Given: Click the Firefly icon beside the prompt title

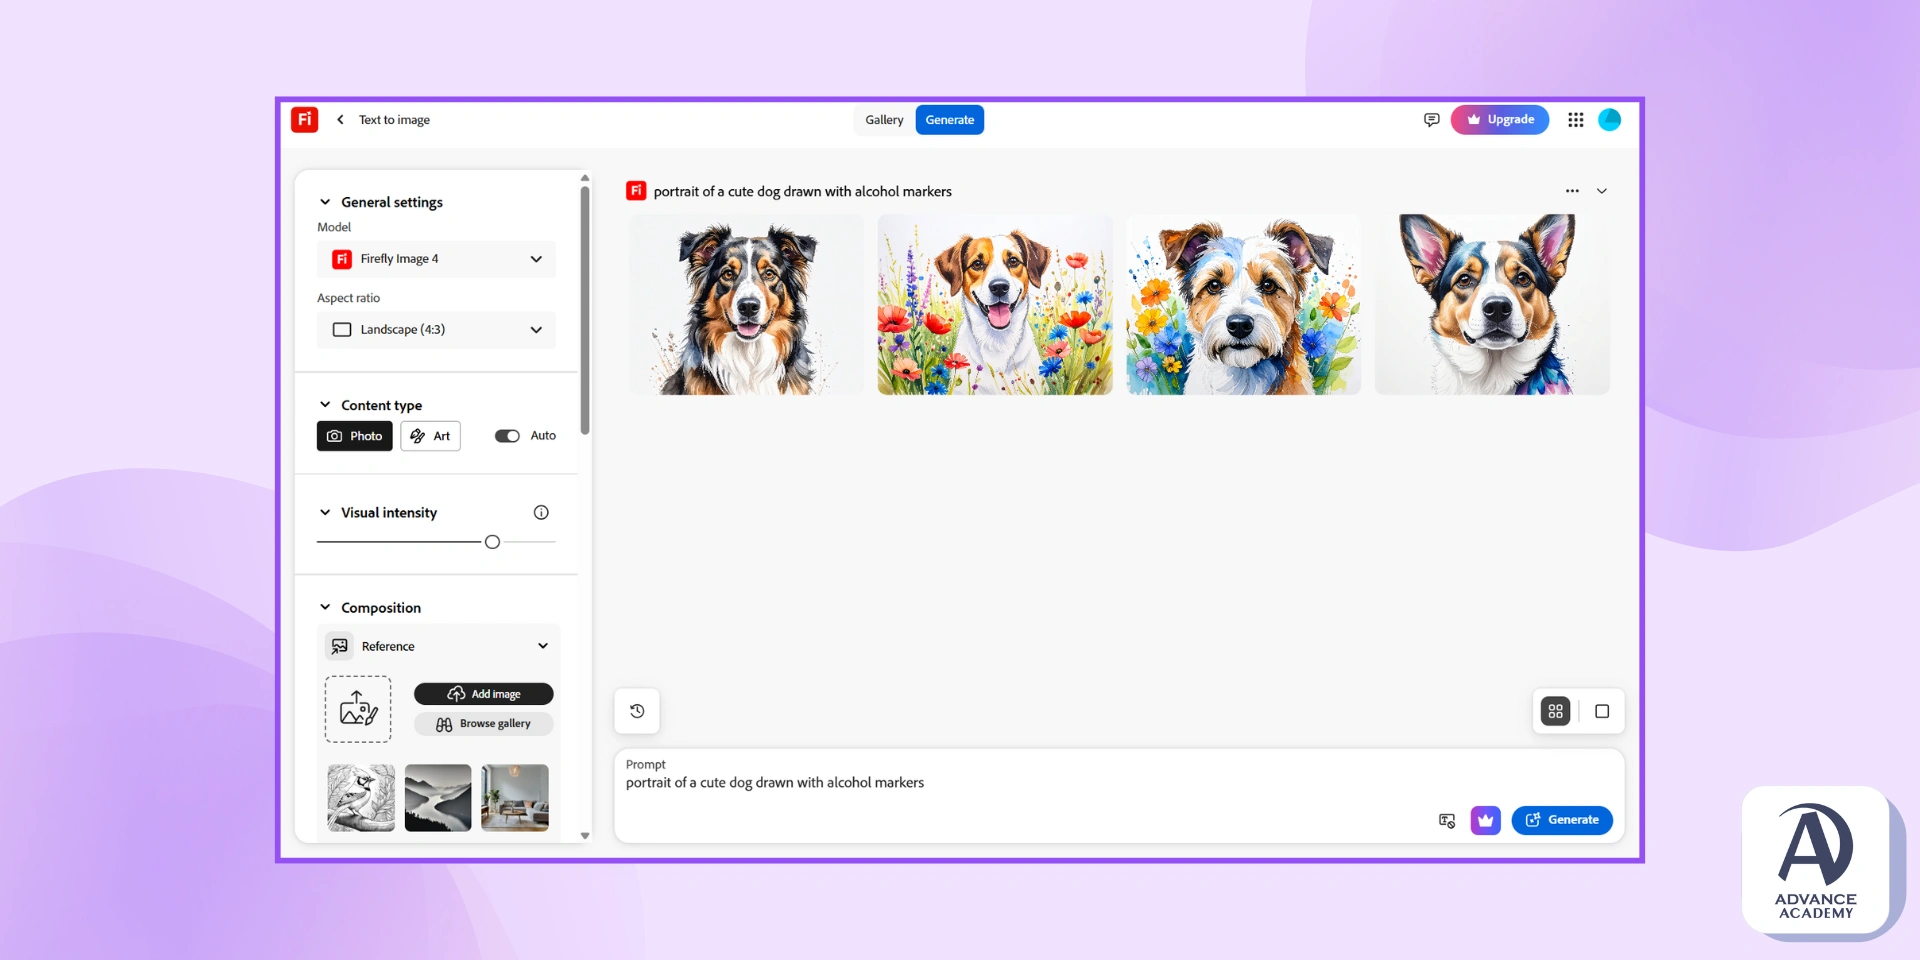Looking at the screenshot, I should (x=636, y=191).
